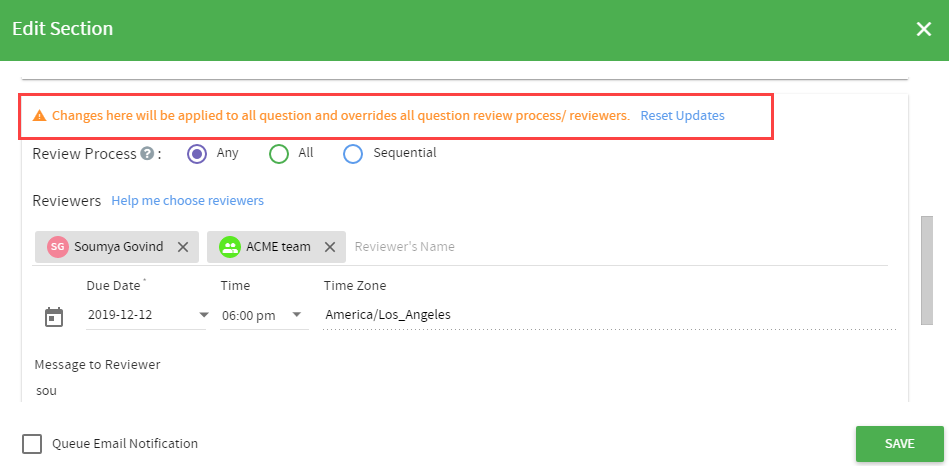Click the SG avatar of Soumya Govind
This screenshot has width=949, height=466.
57,247
